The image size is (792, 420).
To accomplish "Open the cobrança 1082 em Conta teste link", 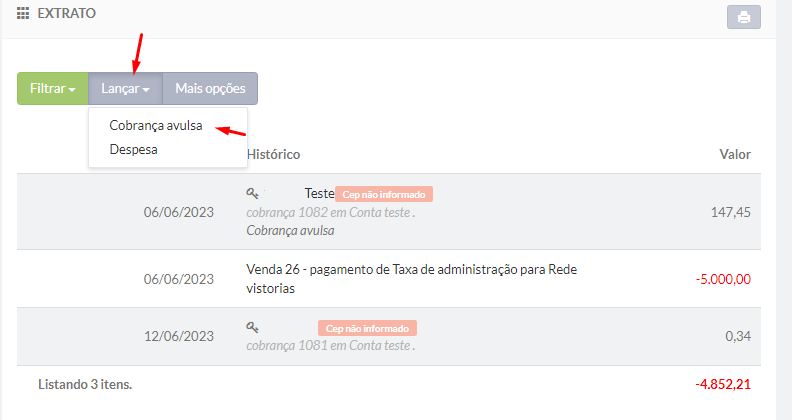I will click(x=330, y=212).
